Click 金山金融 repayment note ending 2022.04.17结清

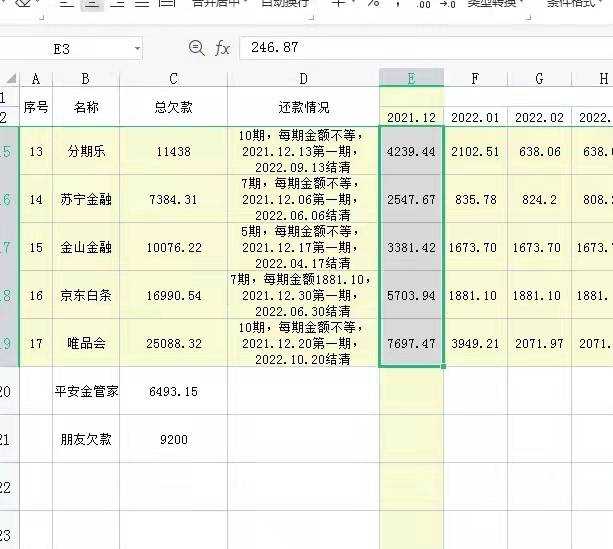[303, 247]
